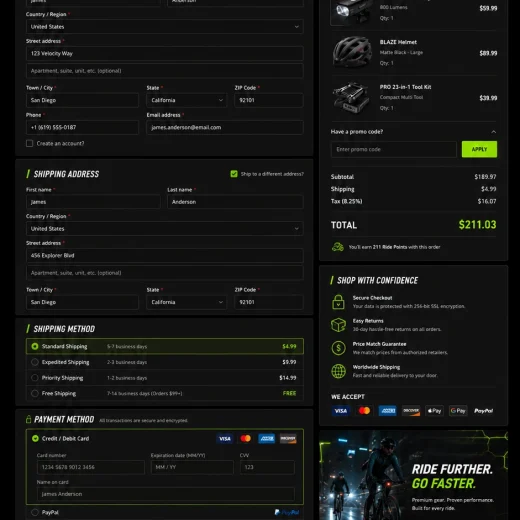The width and height of the screenshot is (520, 520).
Task: Click the Tax (8.25%) line
Action: point(413,201)
